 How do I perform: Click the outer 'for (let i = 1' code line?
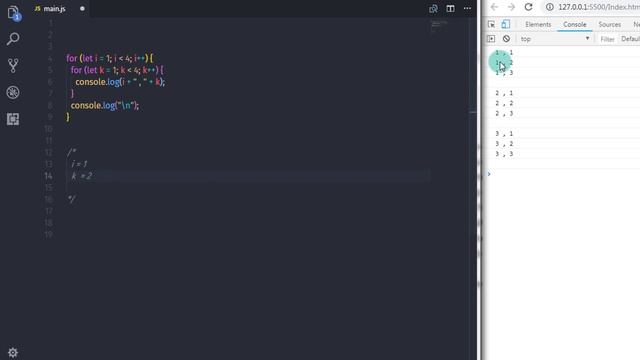(x=109, y=58)
